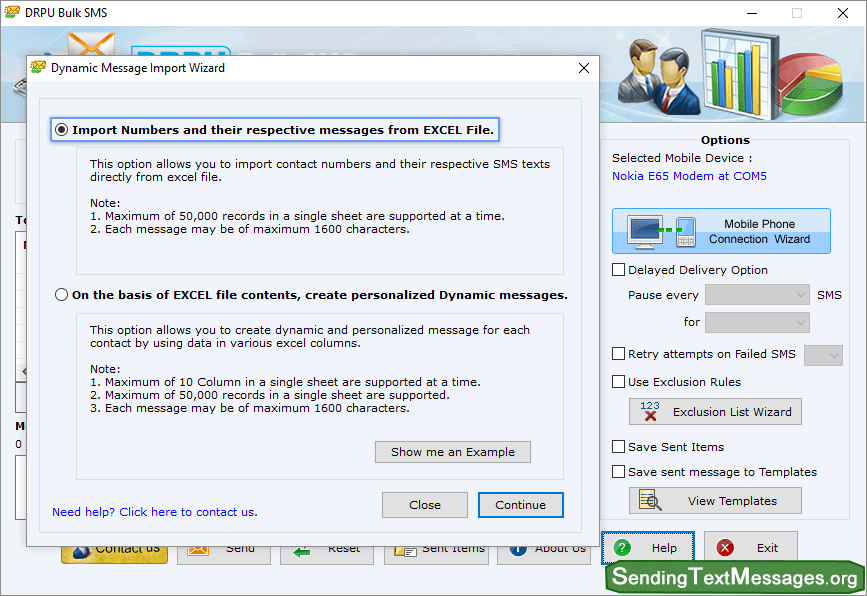Open the Exclusion List Wizard

click(715, 411)
